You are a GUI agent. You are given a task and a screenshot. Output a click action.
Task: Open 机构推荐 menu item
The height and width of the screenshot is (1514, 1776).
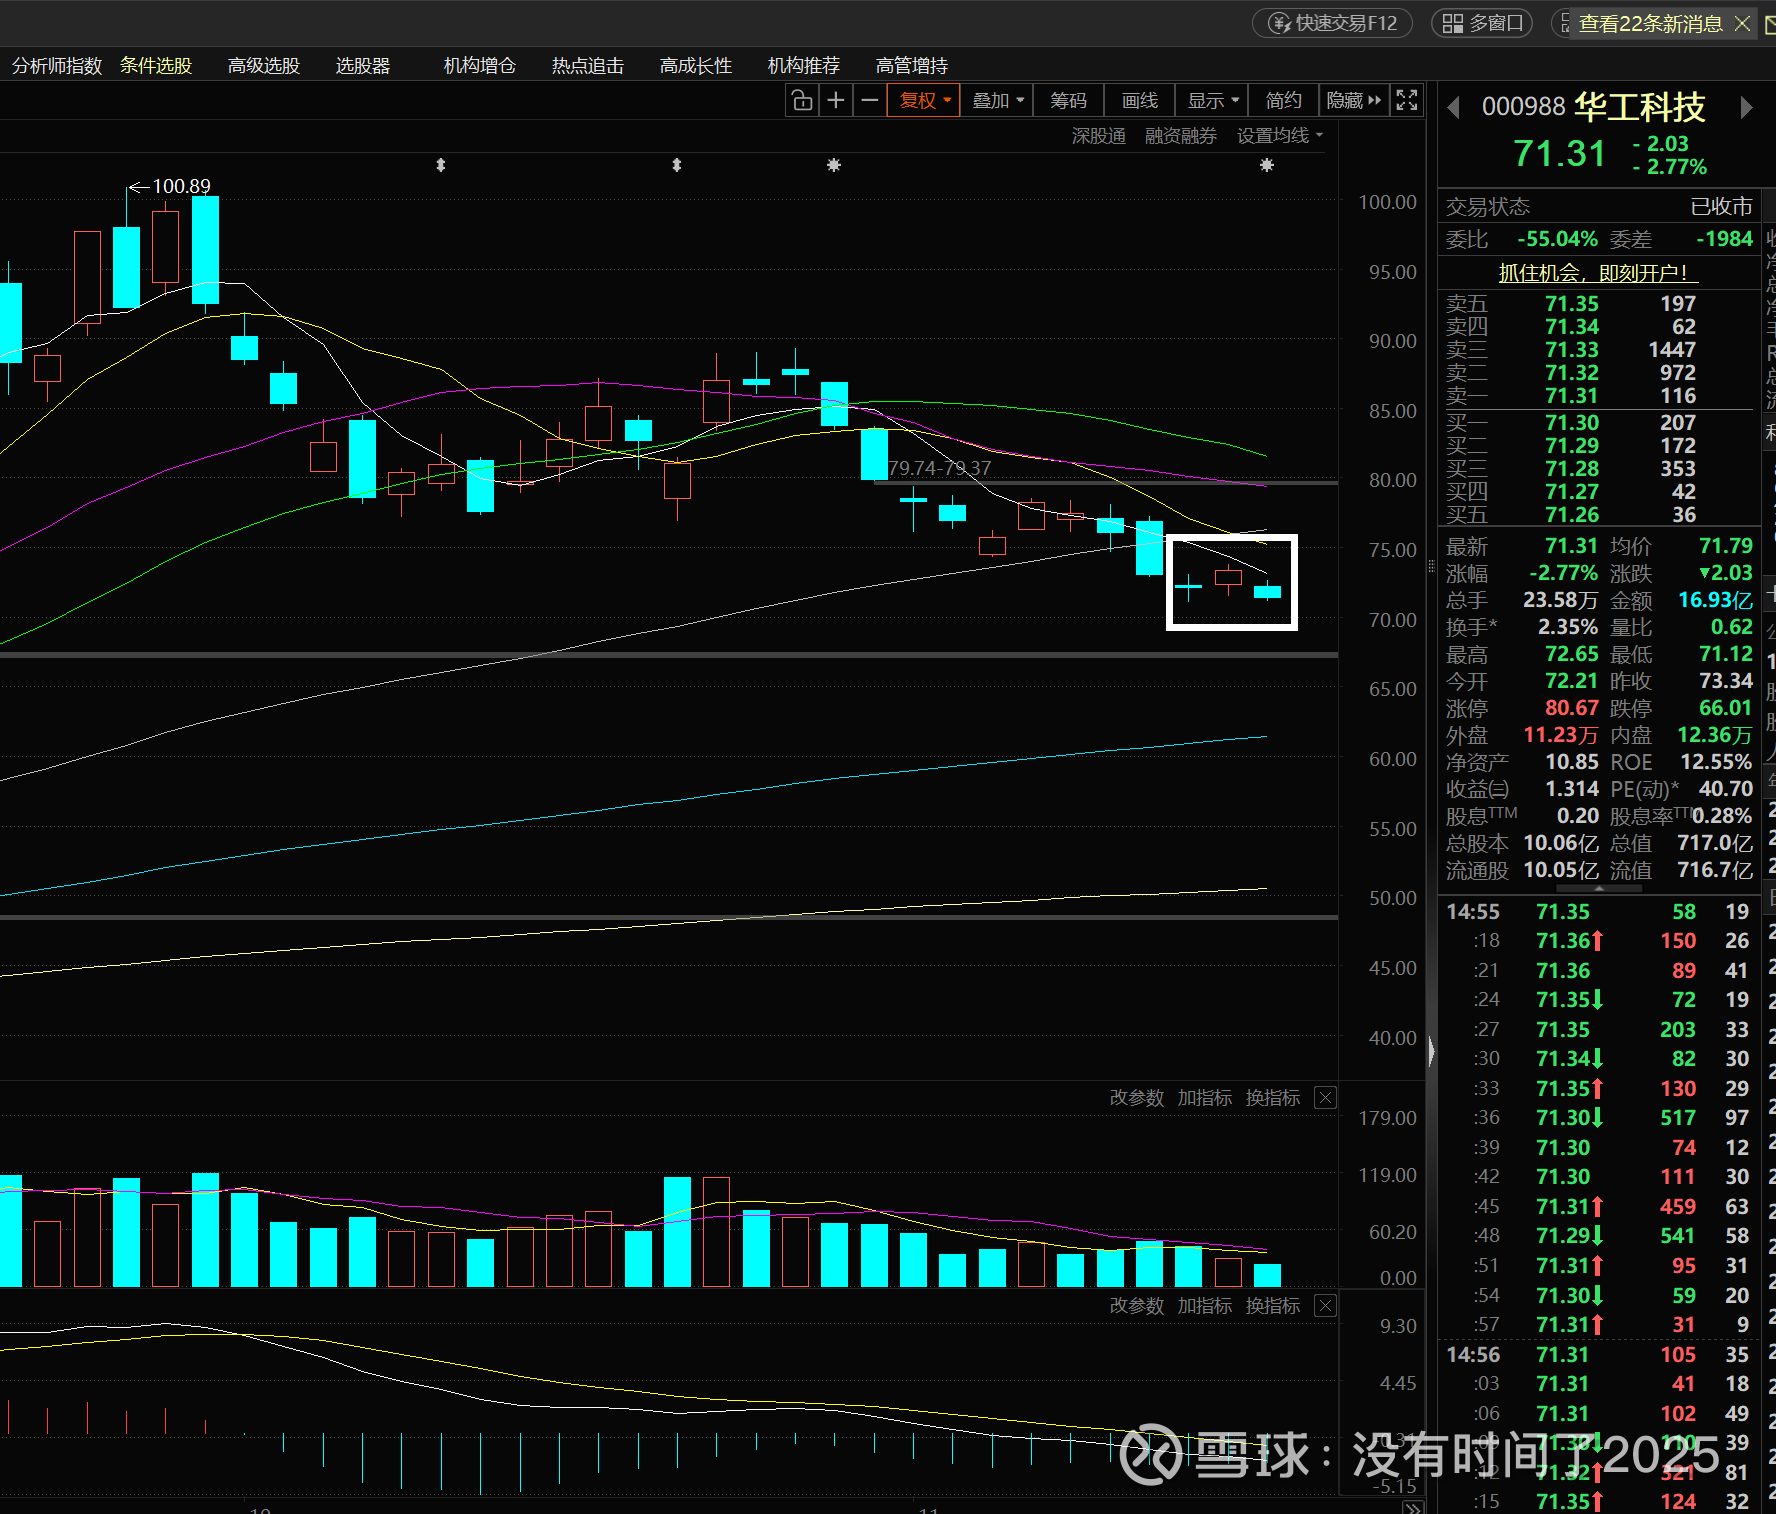(804, 66)
